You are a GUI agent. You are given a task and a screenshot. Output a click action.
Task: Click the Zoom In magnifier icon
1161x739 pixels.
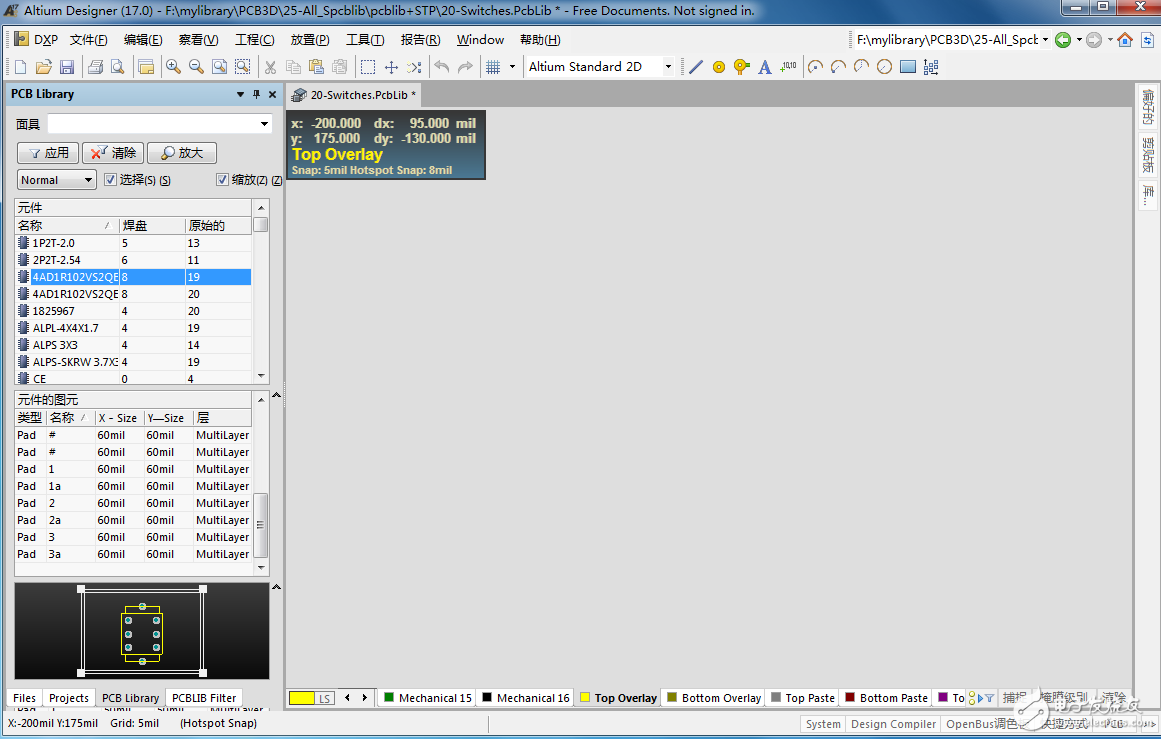click(x=173, y=67)
